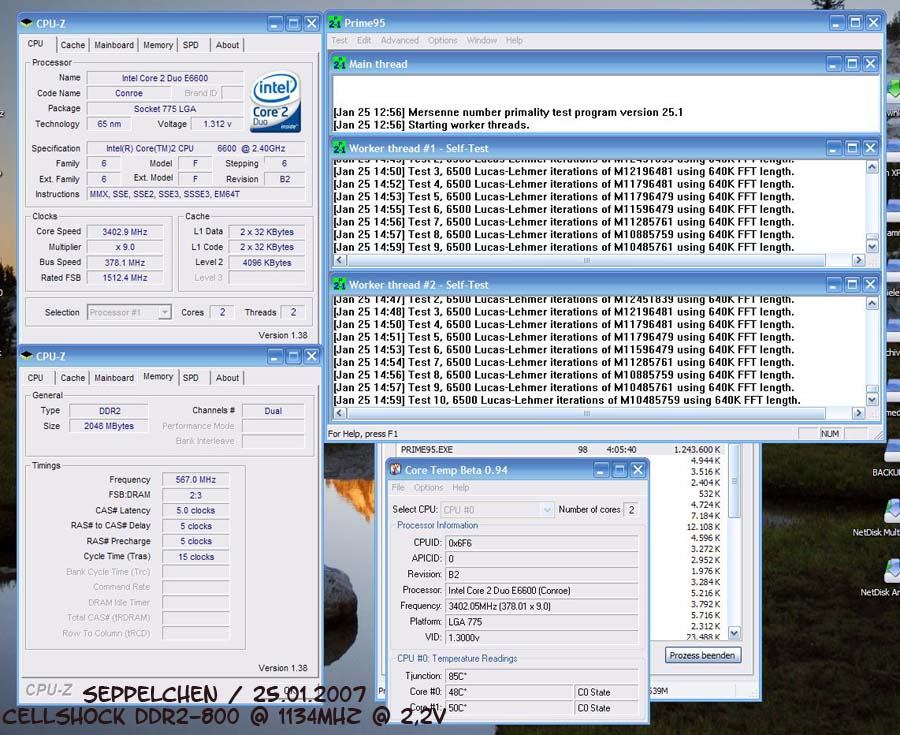This screenshot has width=900, height=735.
Task: Click scroll-up arrow in Worker thread #1 log
Action: [872, 167]
